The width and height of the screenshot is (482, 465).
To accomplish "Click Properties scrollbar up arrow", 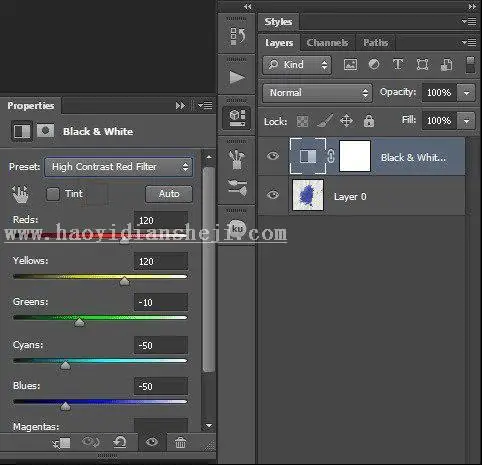I will pos(209,157).
